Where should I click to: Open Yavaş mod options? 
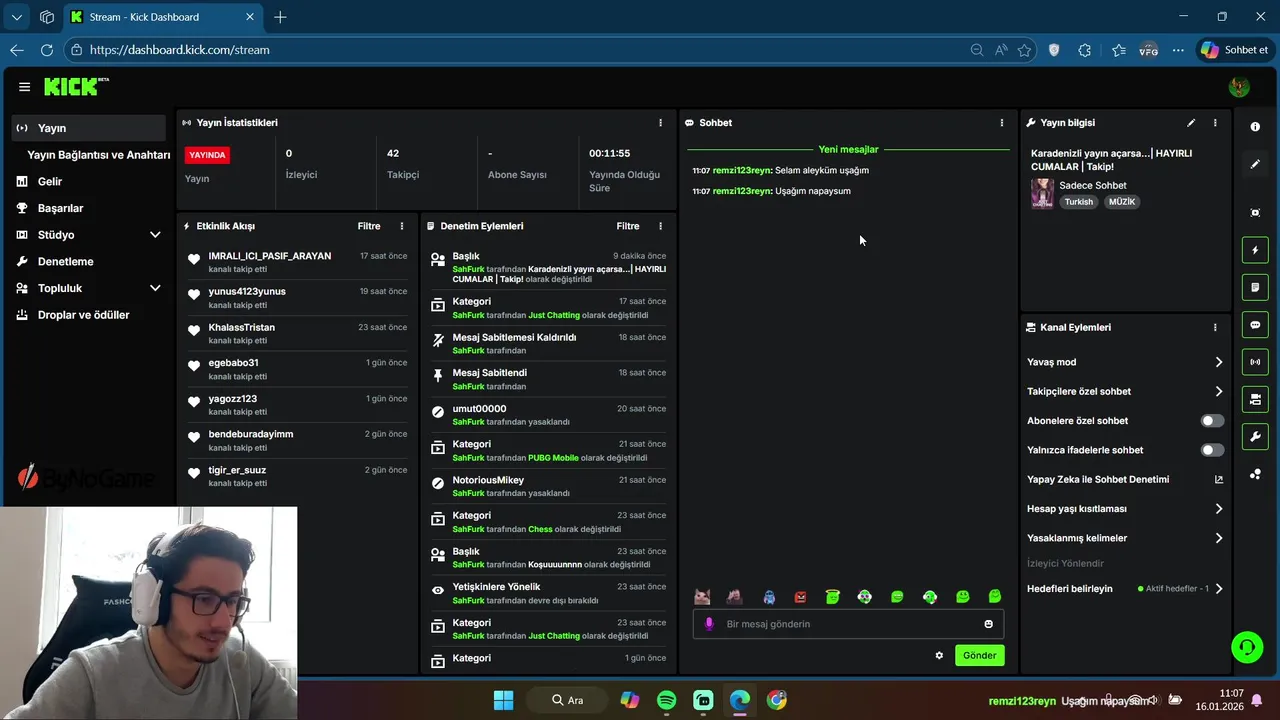point(1125,362)
